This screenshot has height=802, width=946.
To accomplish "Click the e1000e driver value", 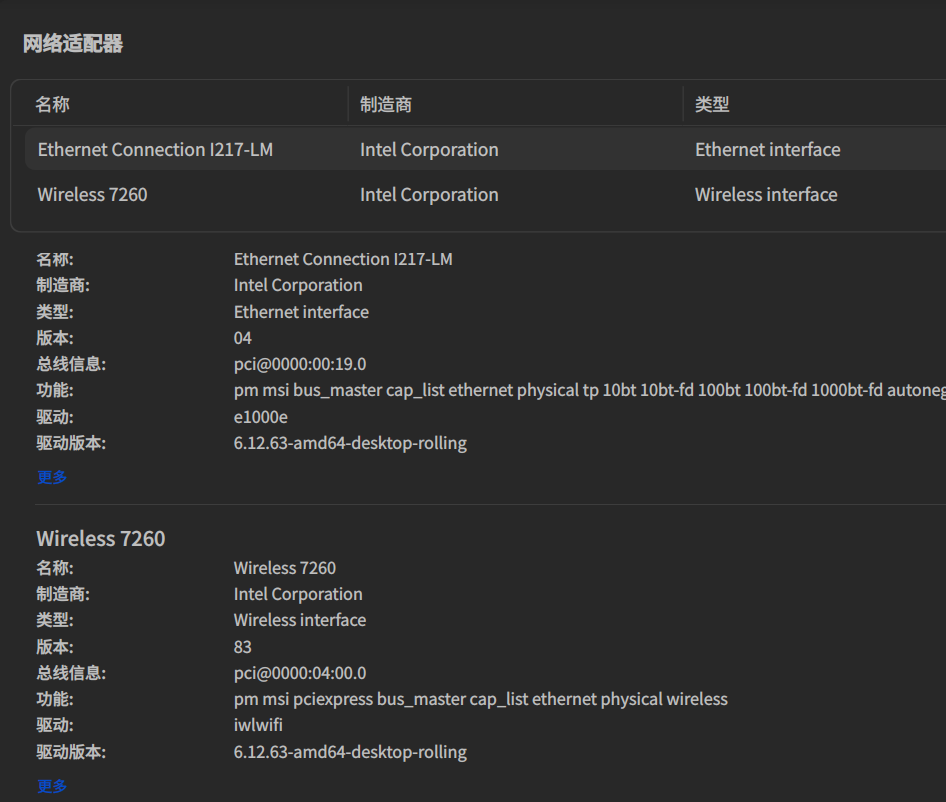I will [261, 417].
